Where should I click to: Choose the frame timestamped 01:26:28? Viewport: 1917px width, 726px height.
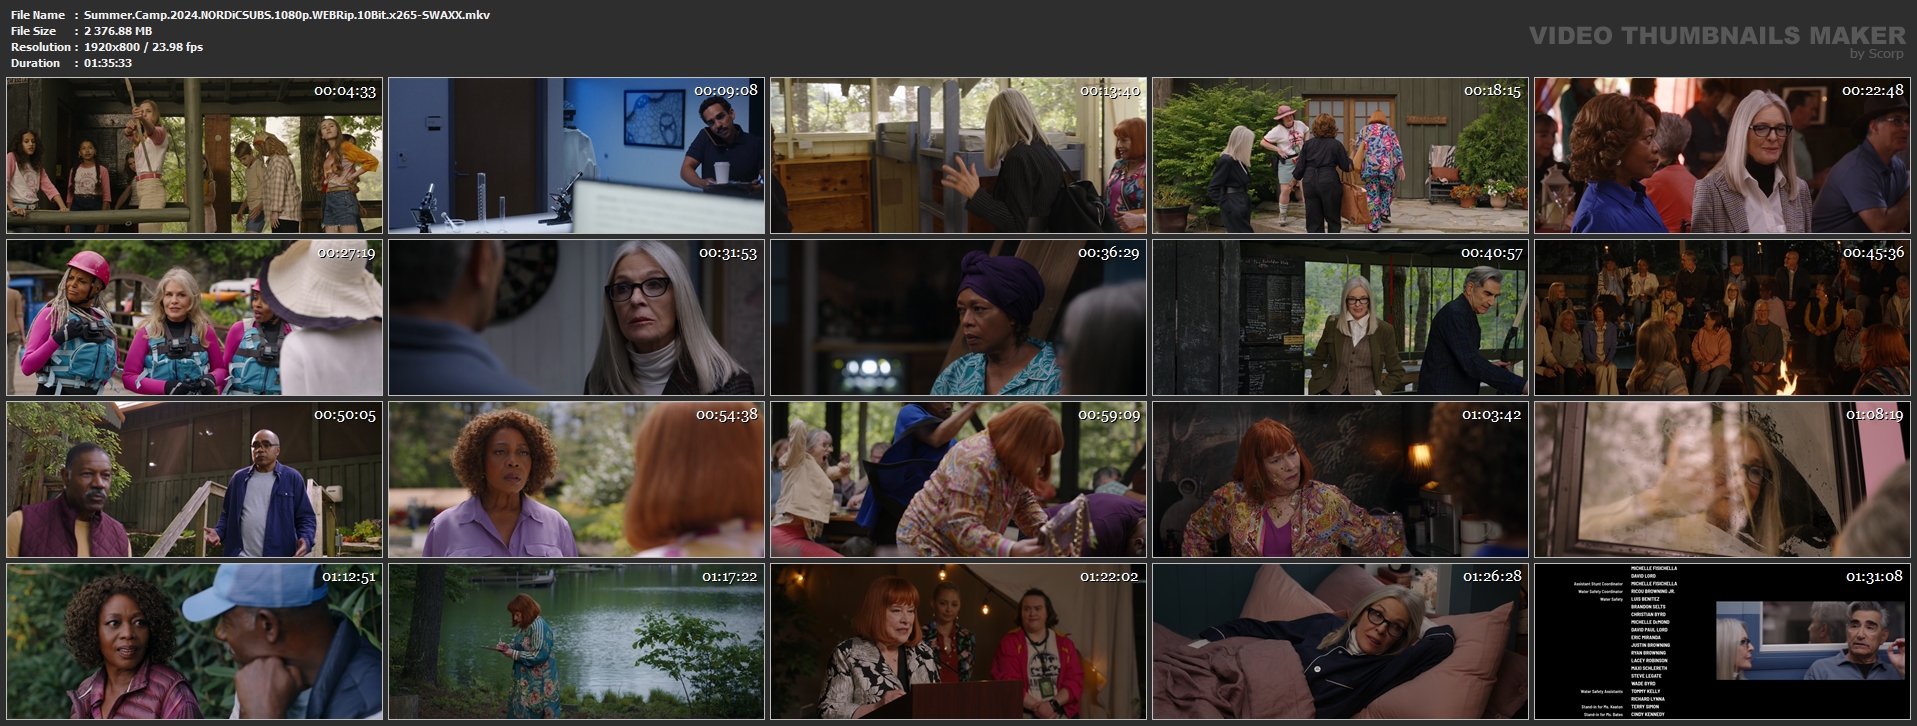click(1340, 641)
